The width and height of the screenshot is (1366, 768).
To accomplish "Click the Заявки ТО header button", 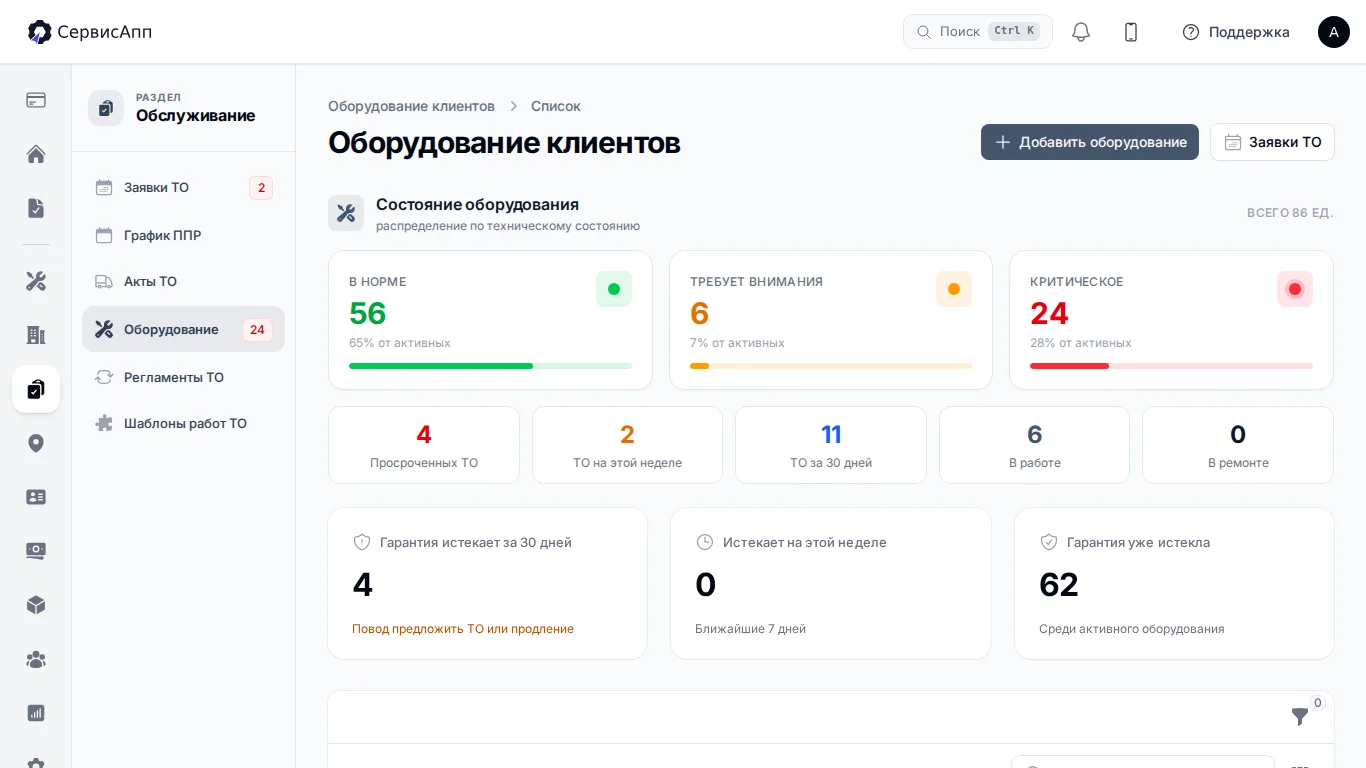I will click(1272, 142).
